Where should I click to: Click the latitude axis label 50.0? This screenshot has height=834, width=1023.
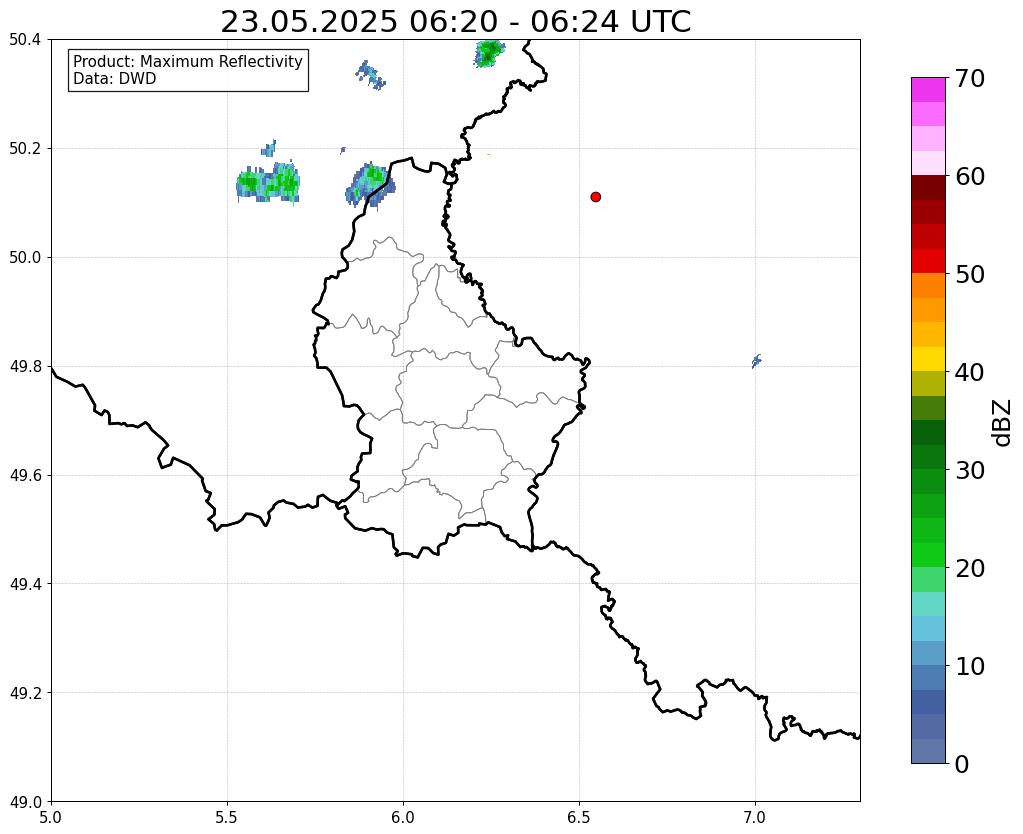pos(25,258)
